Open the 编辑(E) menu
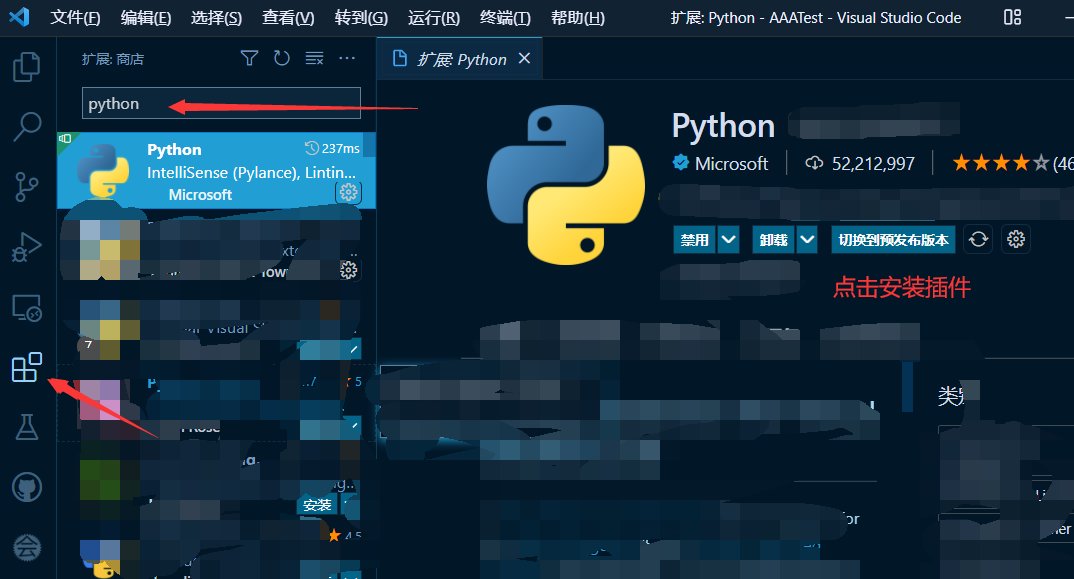 click(x=146, y=18)
